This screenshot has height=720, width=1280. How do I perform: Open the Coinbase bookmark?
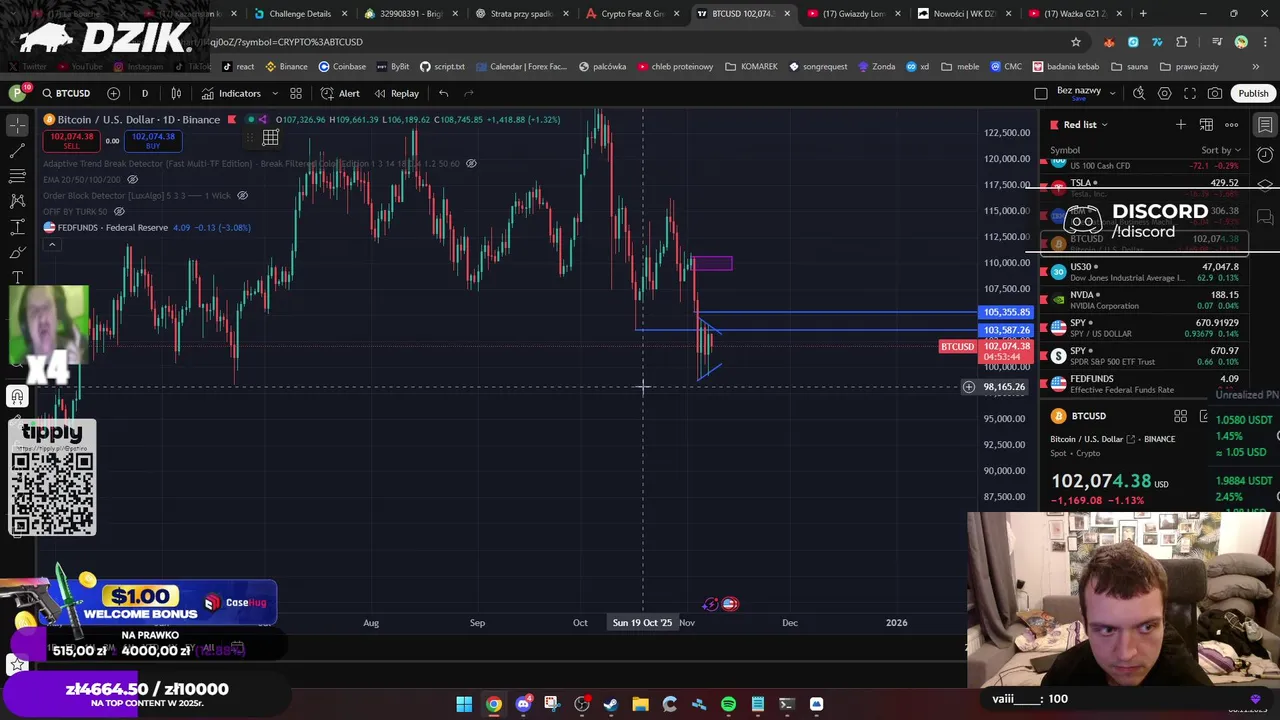coord(342,67)
